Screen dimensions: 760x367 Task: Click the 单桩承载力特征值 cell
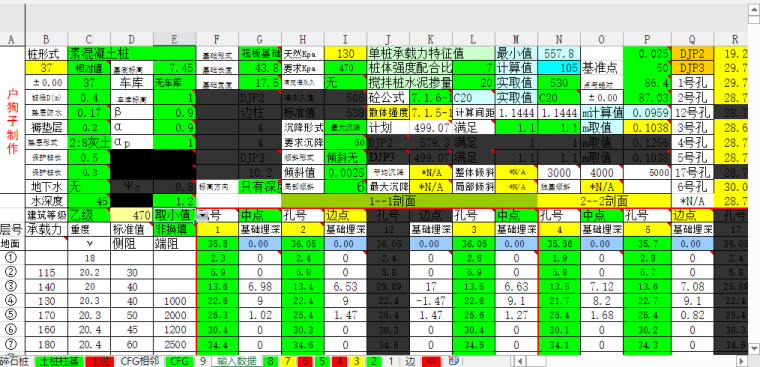pos(431,53)
